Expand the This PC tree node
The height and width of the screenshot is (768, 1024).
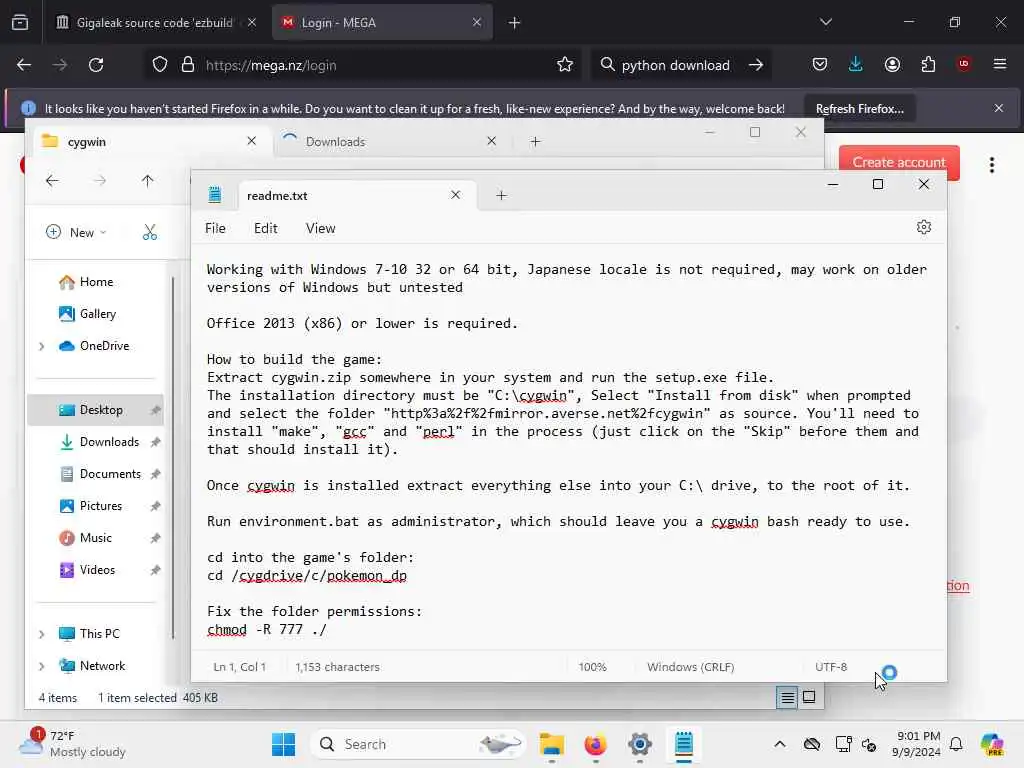tap(41, 634)
